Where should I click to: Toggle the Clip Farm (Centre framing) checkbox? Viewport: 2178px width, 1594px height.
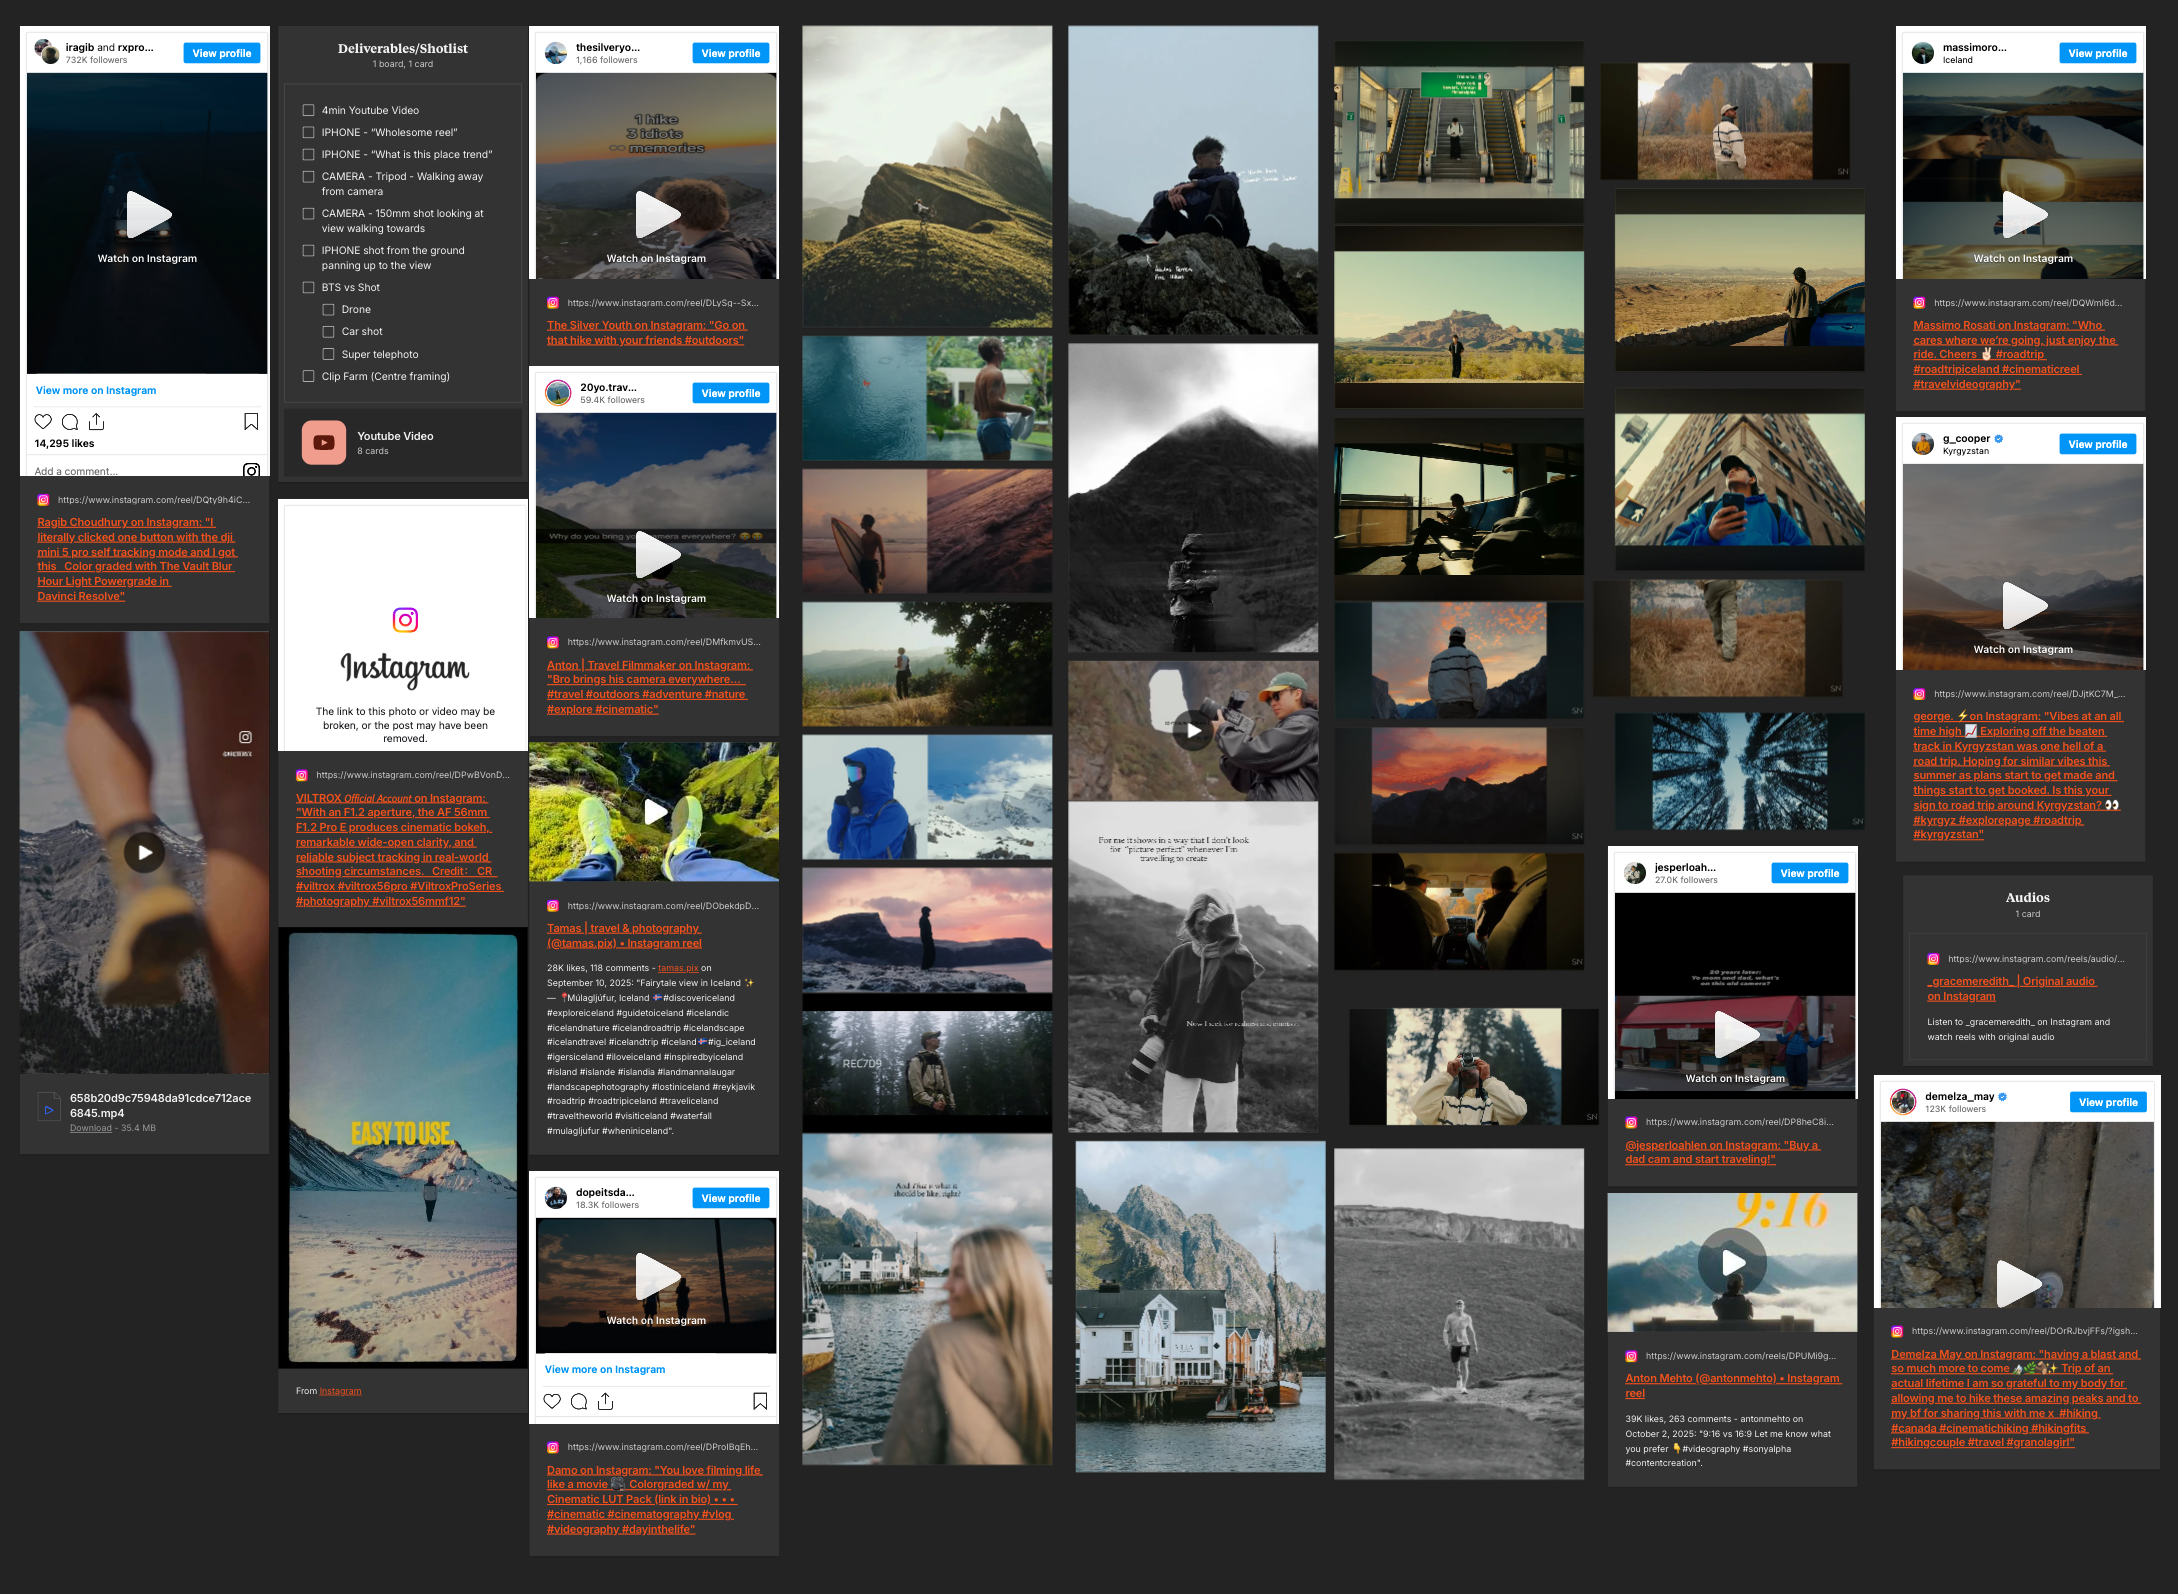pyautogui.click(x=309, y=377)
